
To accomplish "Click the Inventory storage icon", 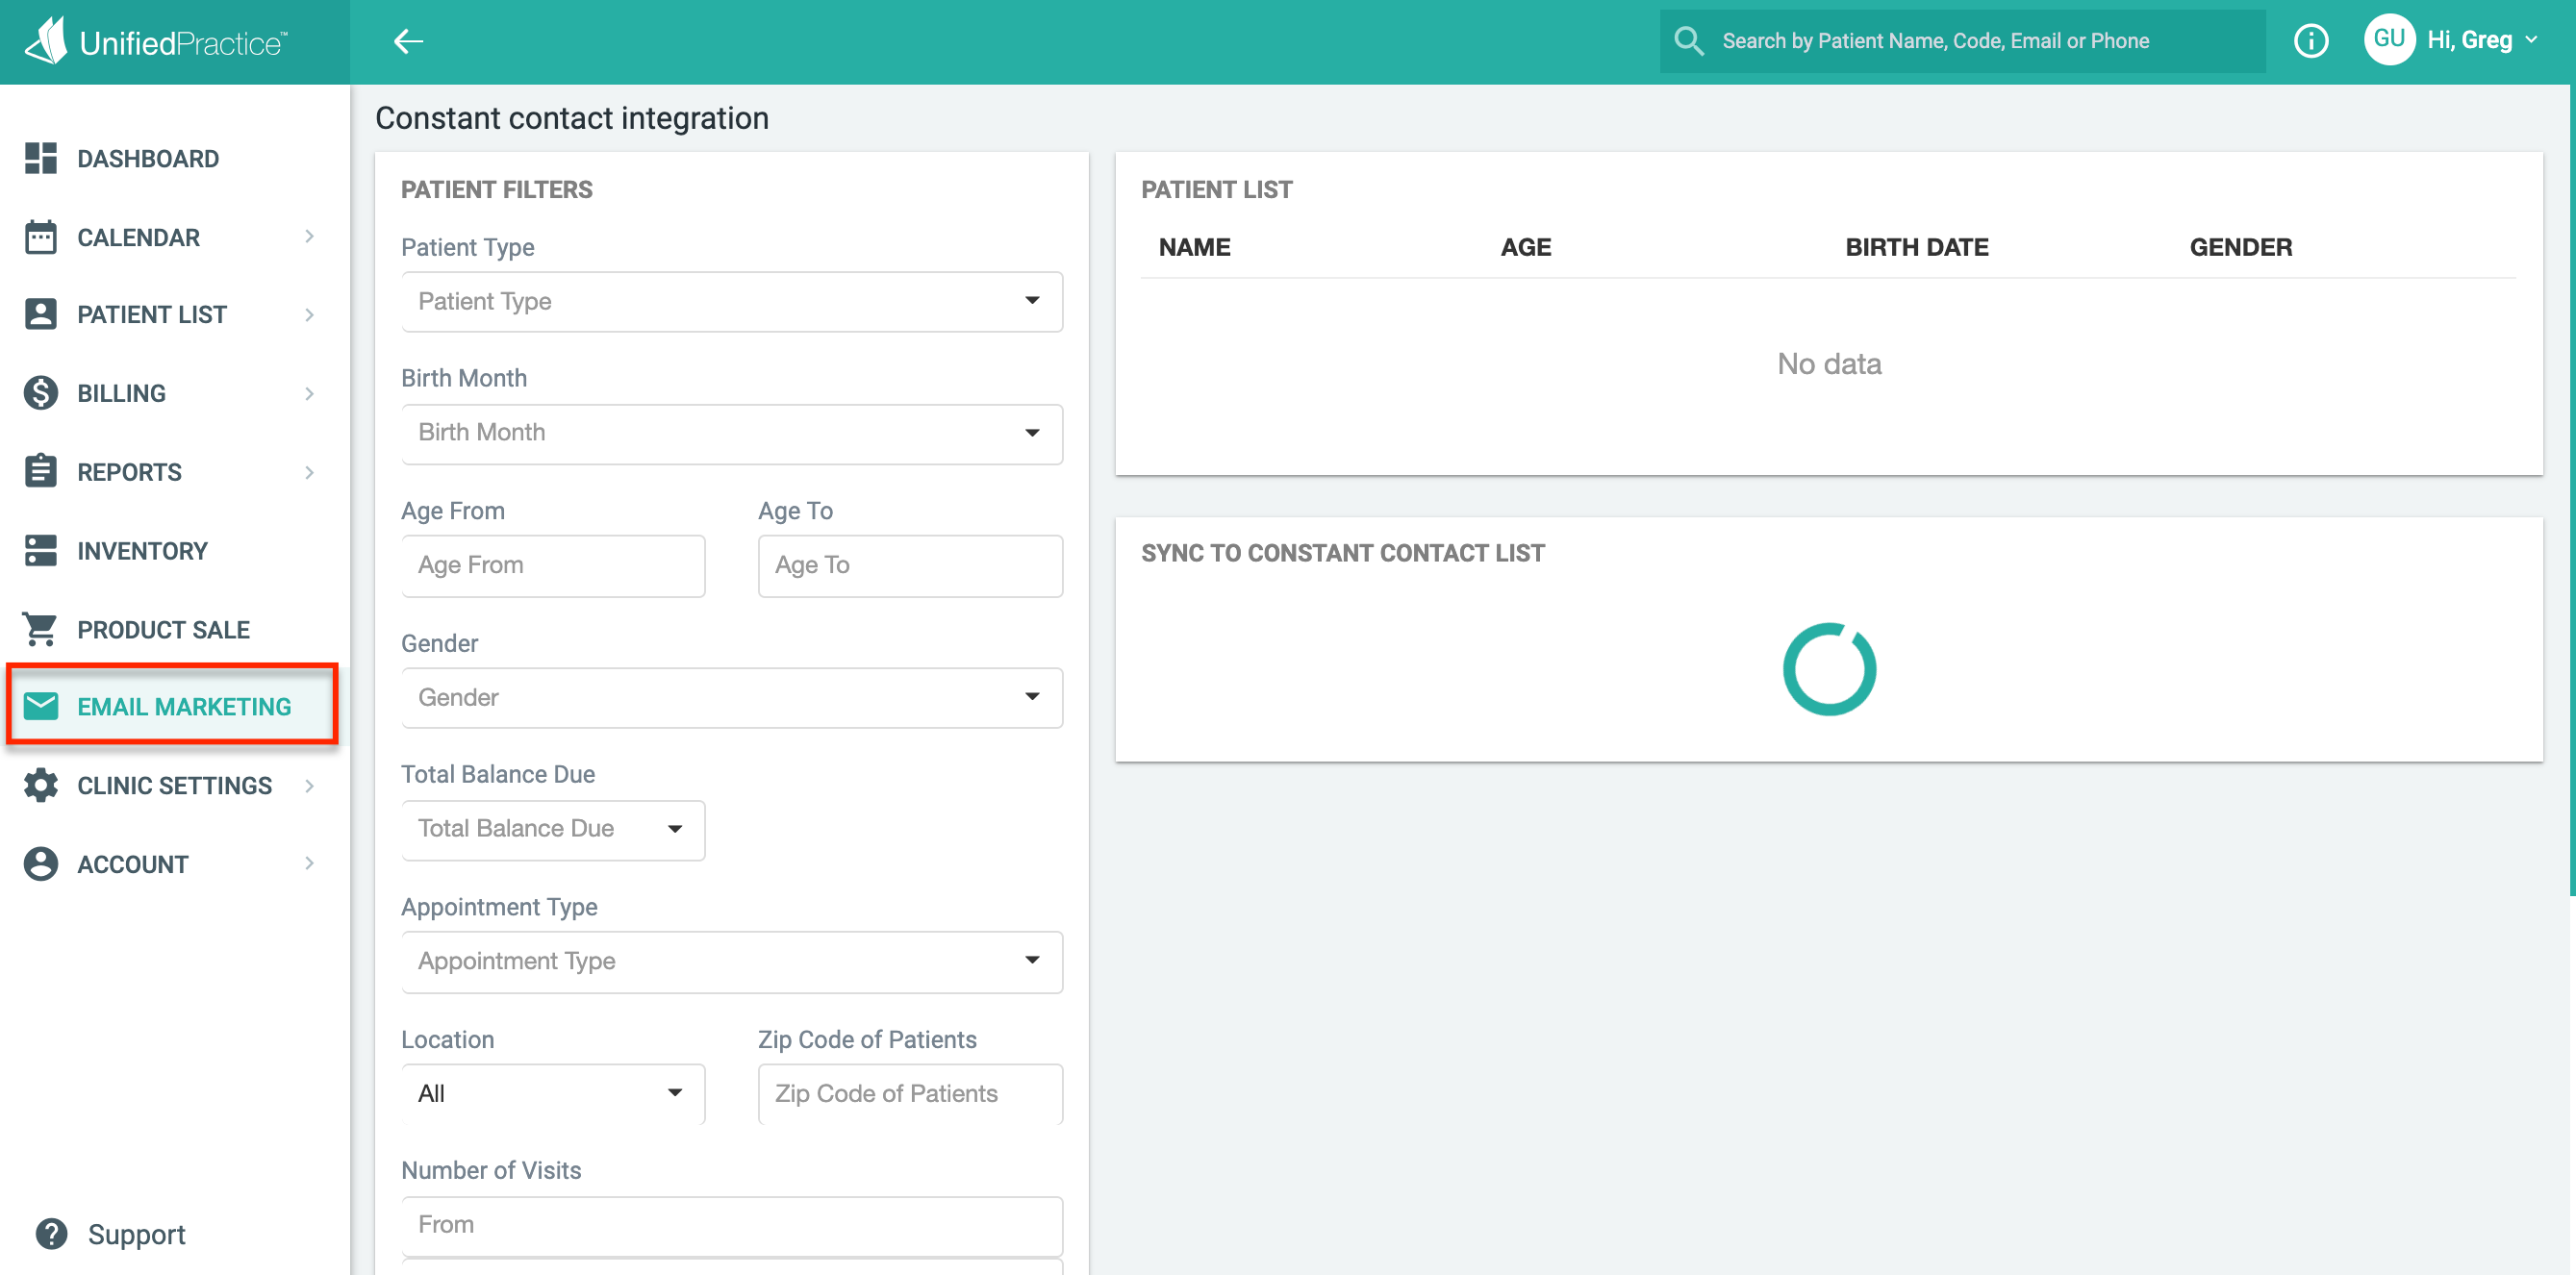I will point(40,550).
